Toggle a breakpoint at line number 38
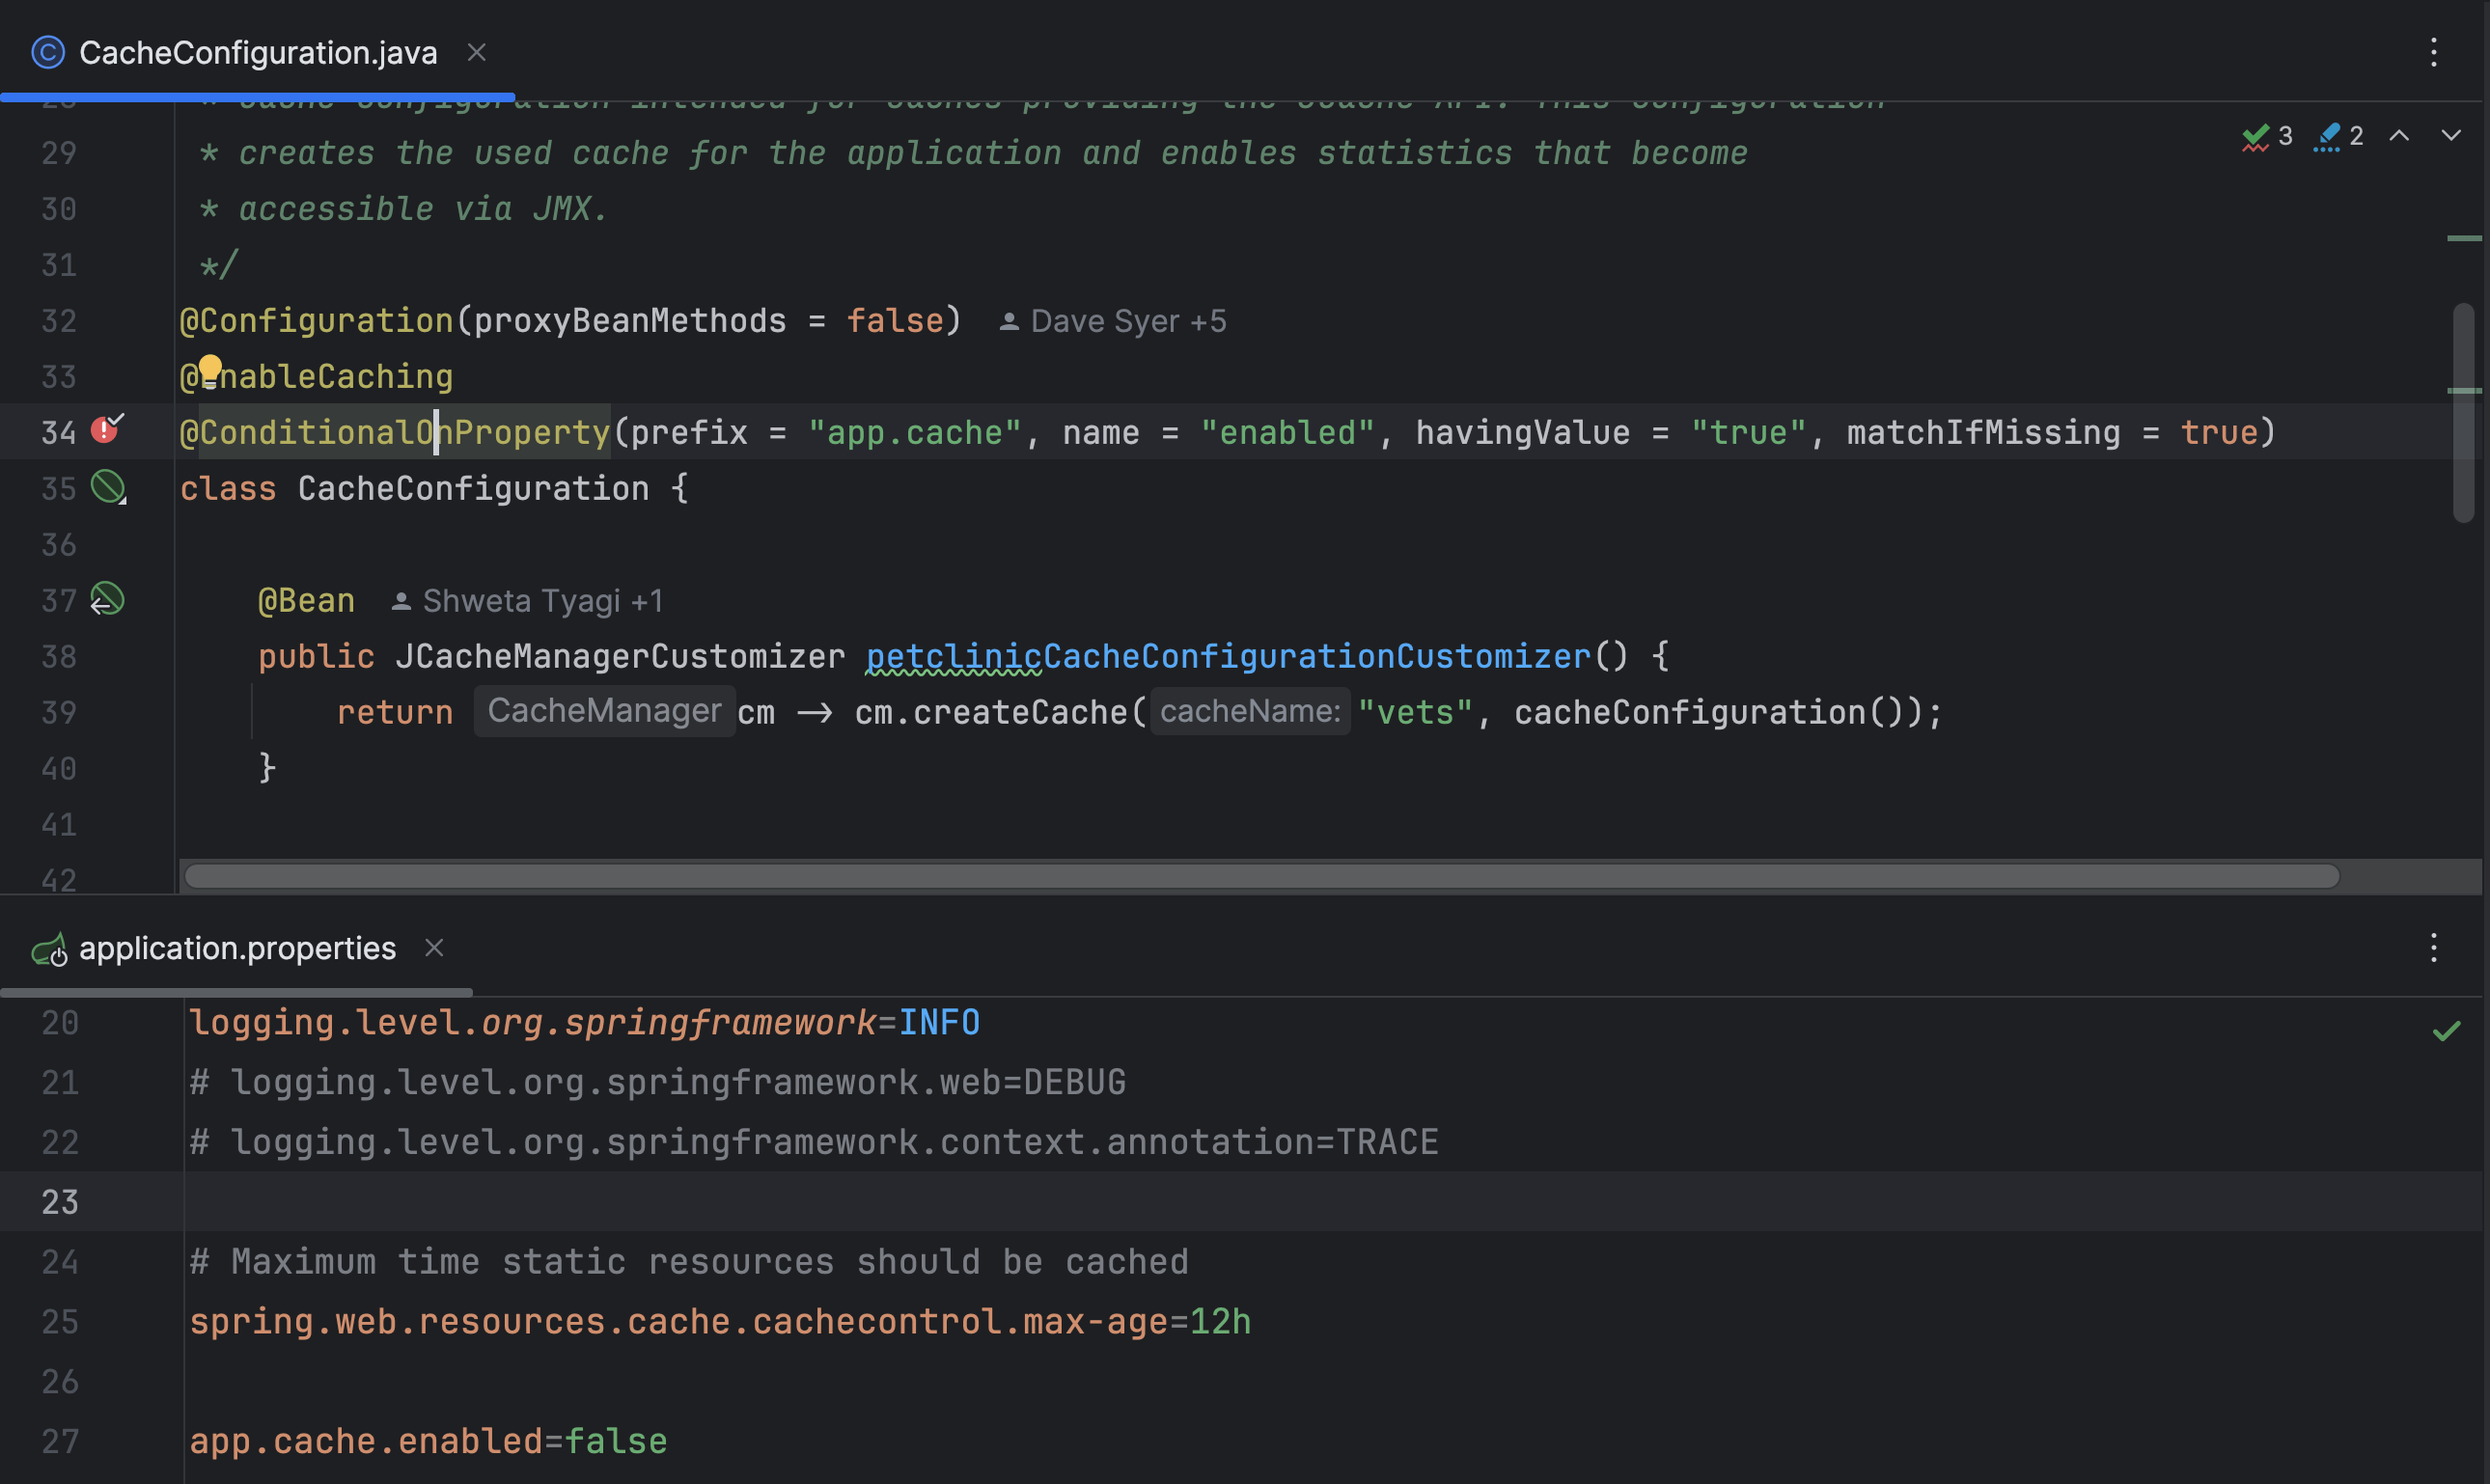The image size is (2490, 1484). point(59,657)
